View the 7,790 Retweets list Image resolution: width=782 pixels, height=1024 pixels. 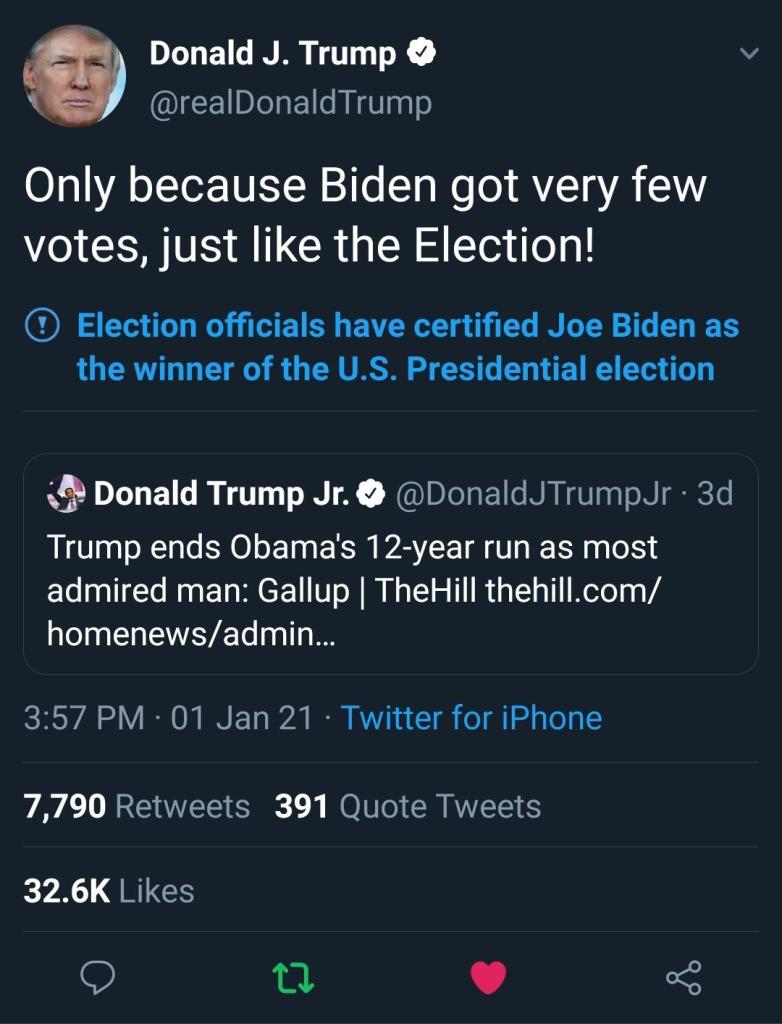point(137,806)
